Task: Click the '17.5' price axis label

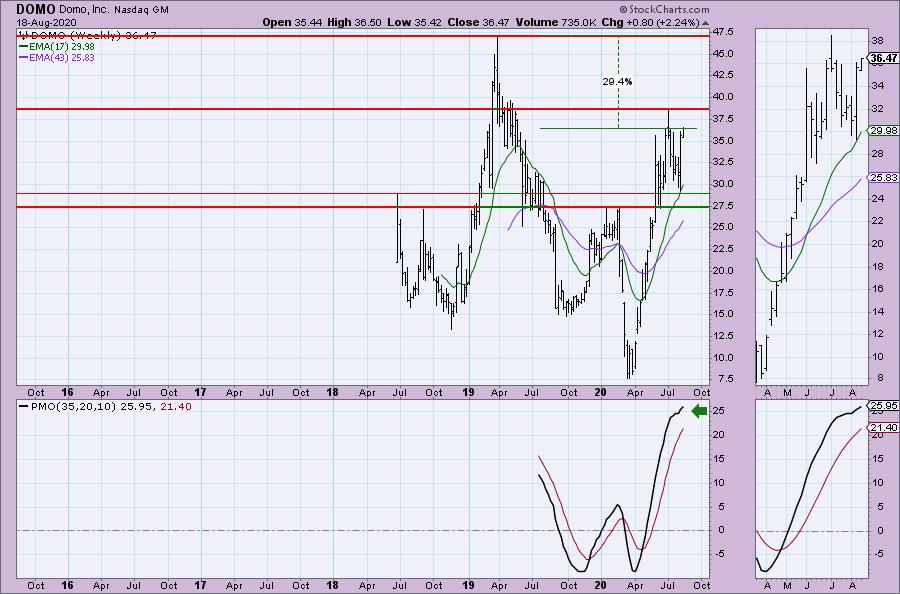Action: 723,292
